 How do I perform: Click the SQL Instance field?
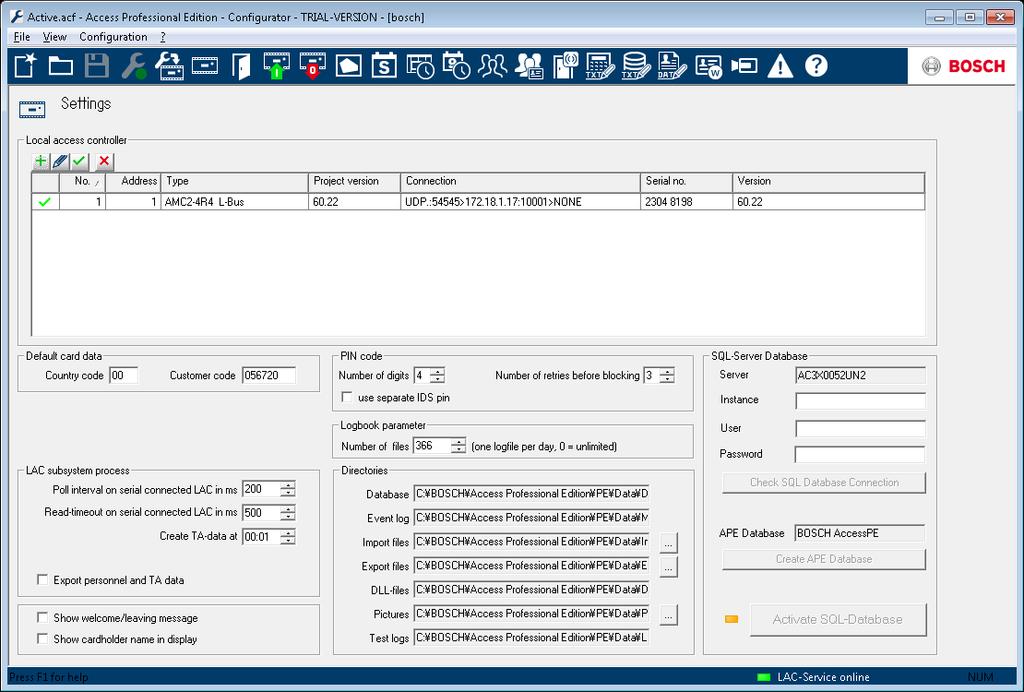pyautogui.click(x=860, y=400)
